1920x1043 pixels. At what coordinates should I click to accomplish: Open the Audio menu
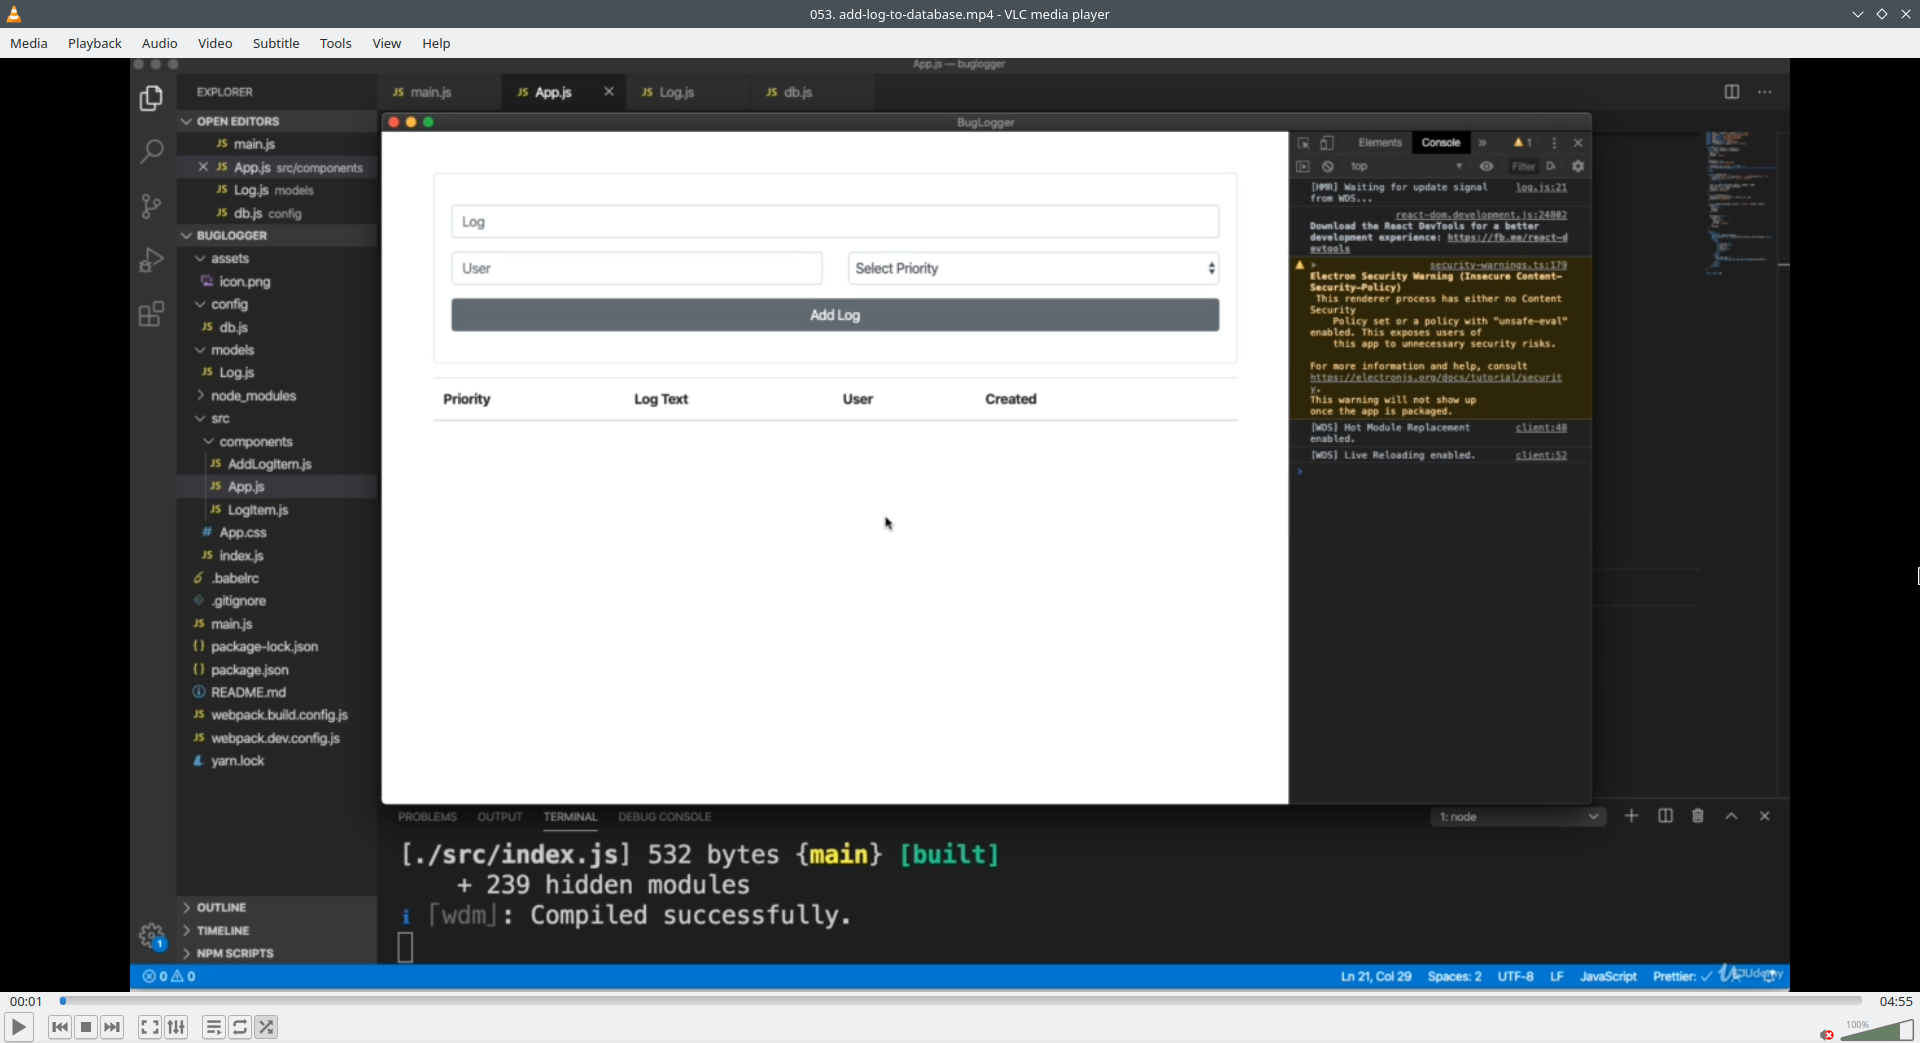160,43
